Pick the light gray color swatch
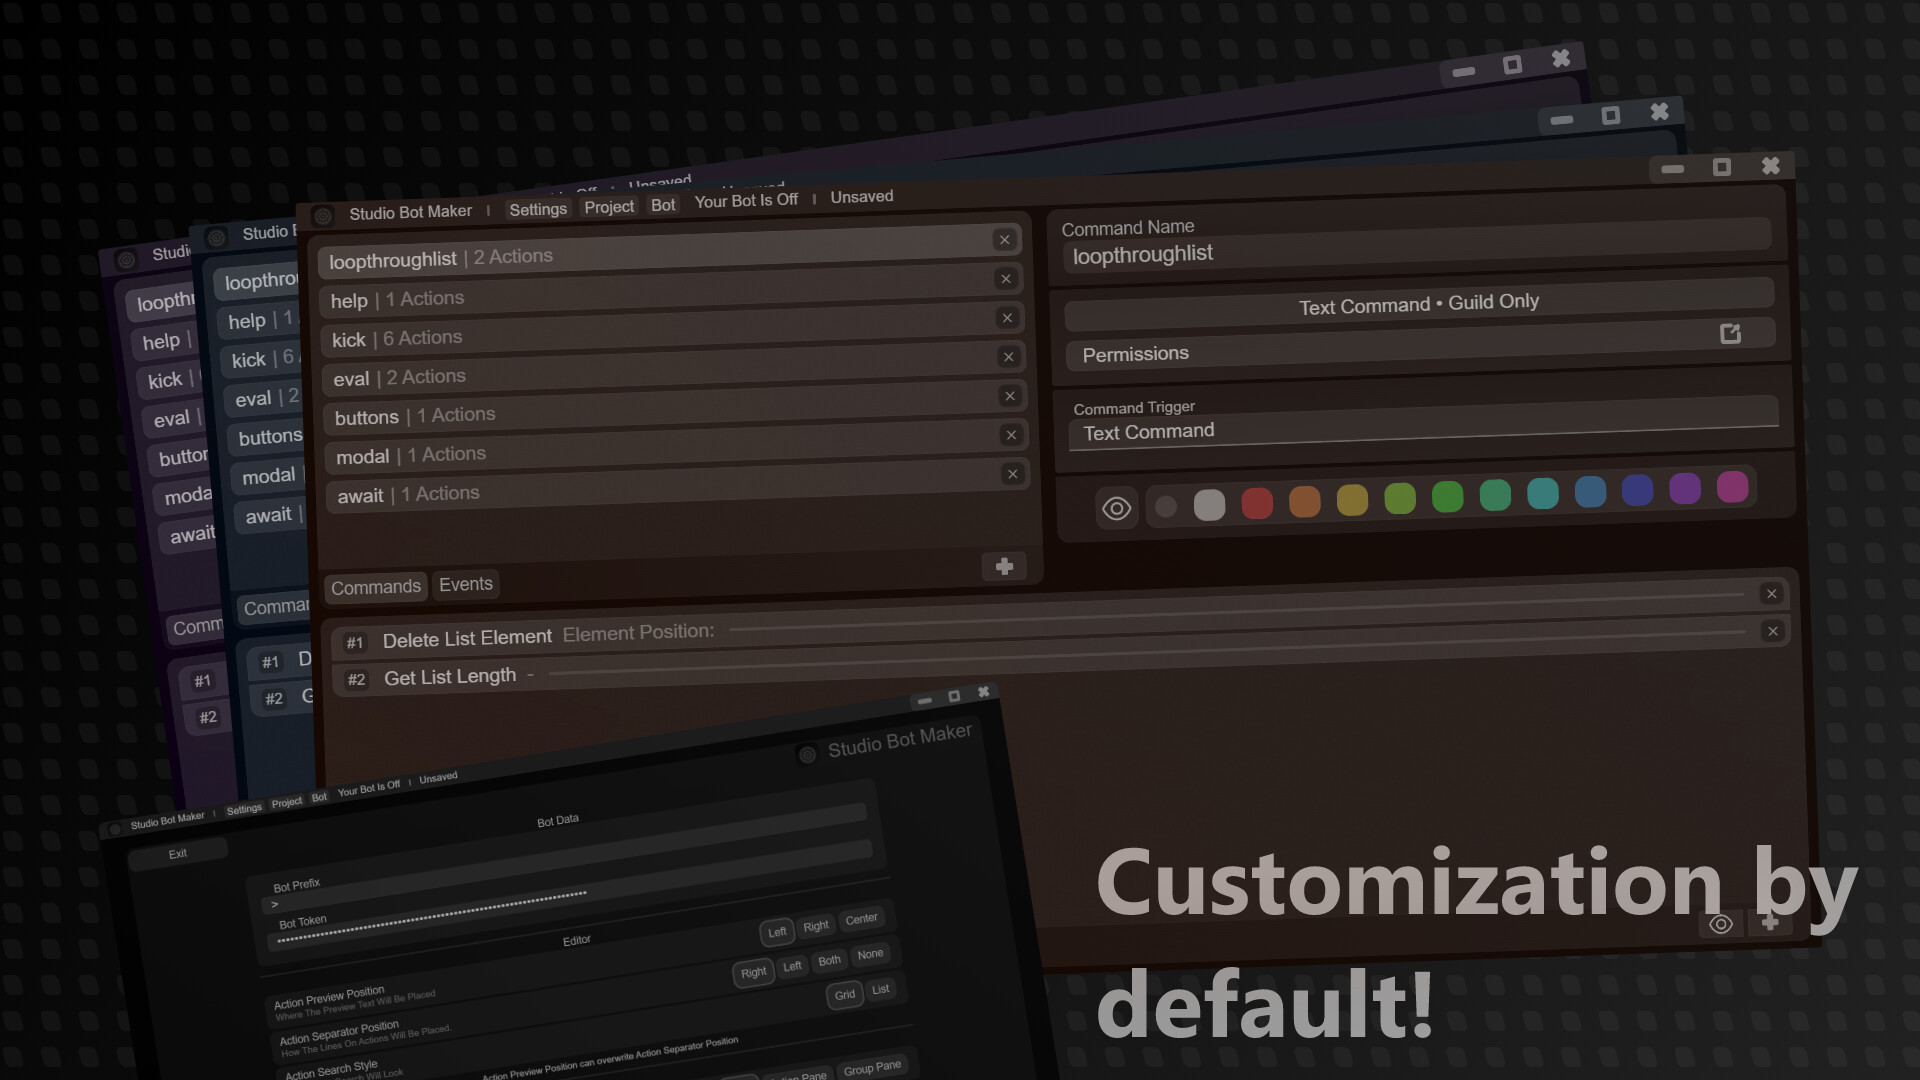The height and width of the screenshot is (1080, 1920). [1209, 505]
